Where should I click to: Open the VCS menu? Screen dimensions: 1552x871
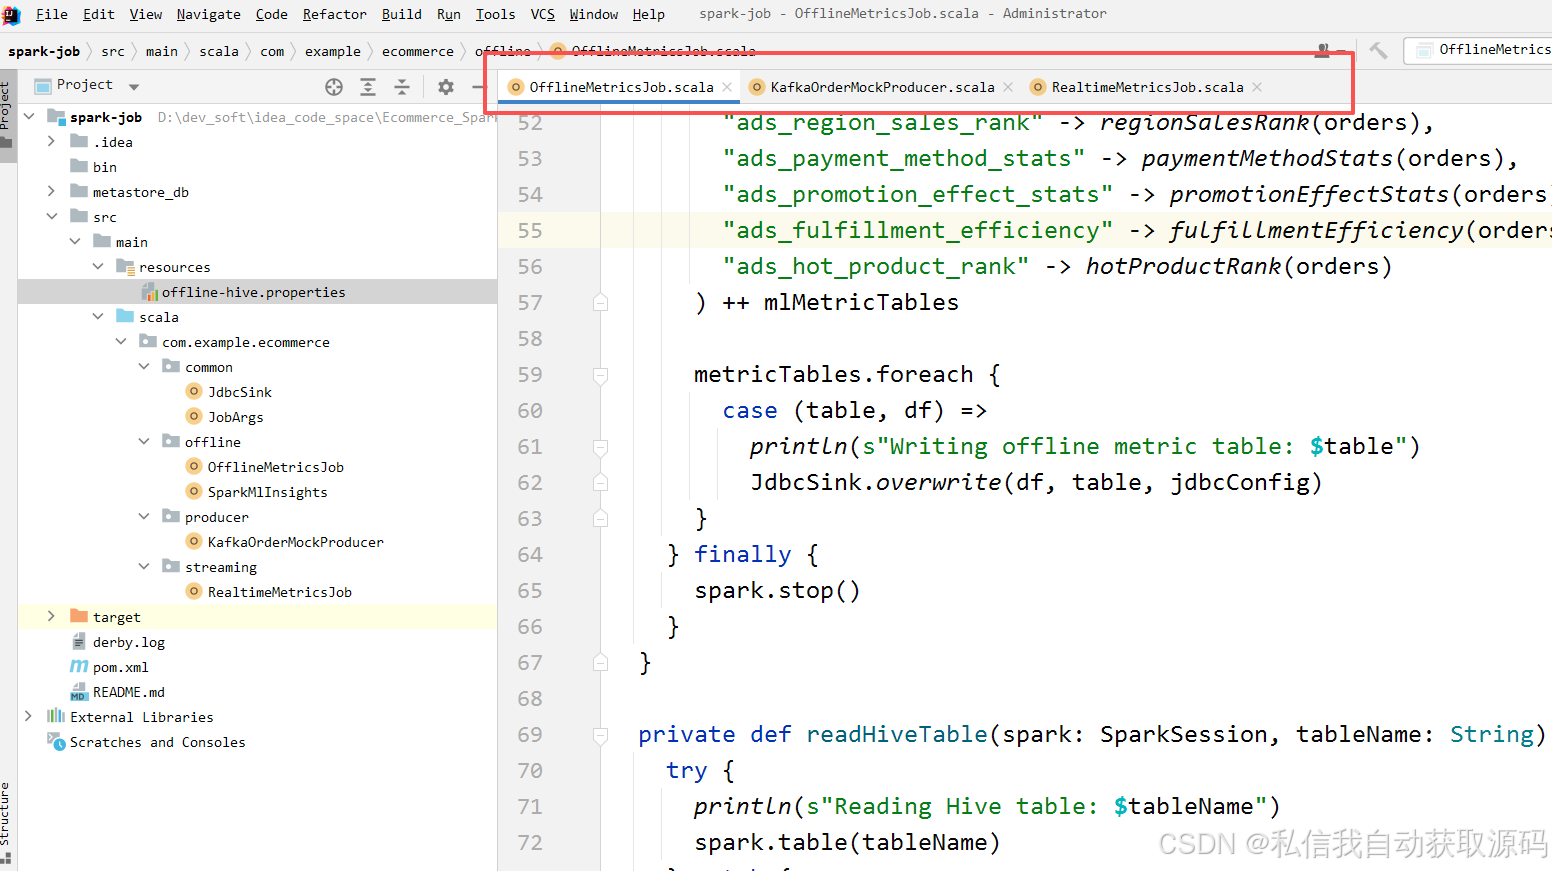tap(542, 14)
